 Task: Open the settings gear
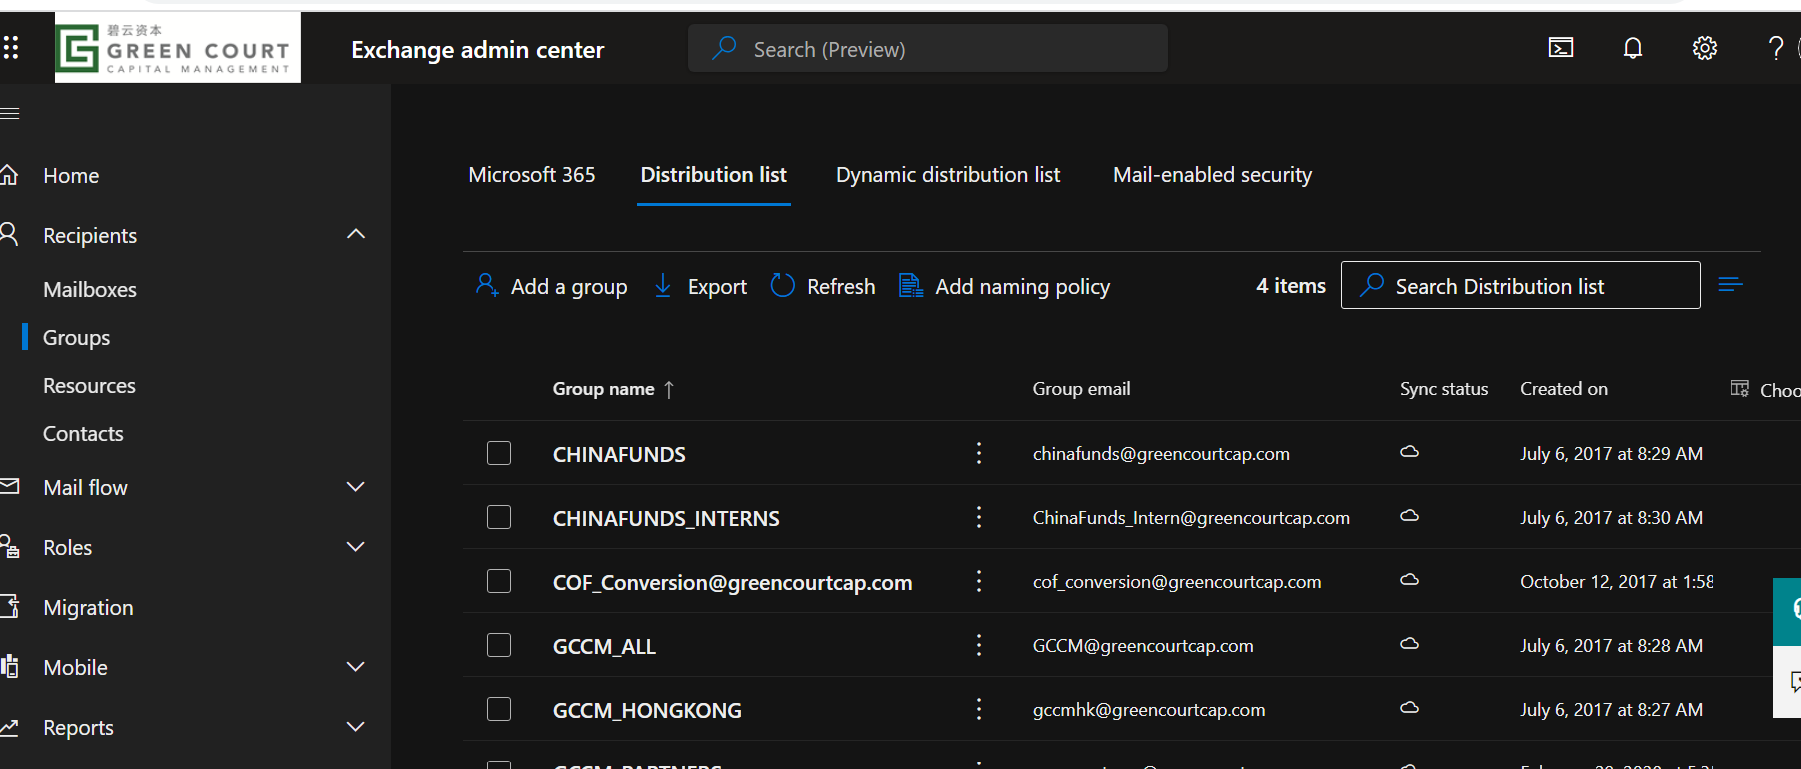tap(1705, 48)
